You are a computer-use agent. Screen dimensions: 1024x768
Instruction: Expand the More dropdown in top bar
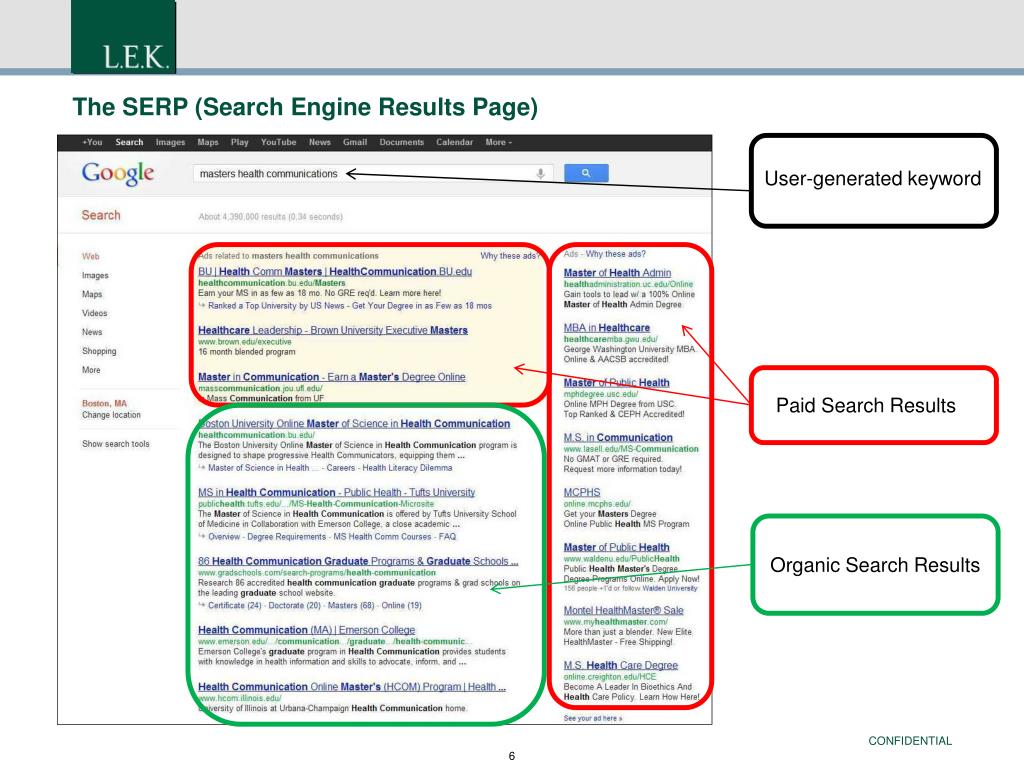coord(498,142)
